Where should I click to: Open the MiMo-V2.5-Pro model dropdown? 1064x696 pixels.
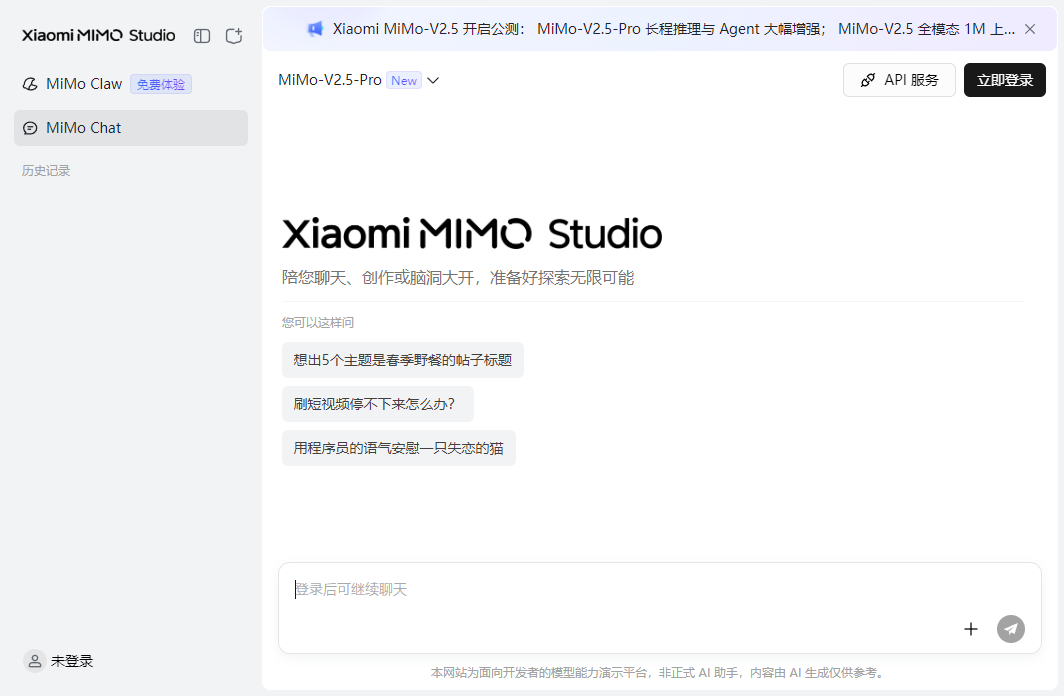(330, 80)
